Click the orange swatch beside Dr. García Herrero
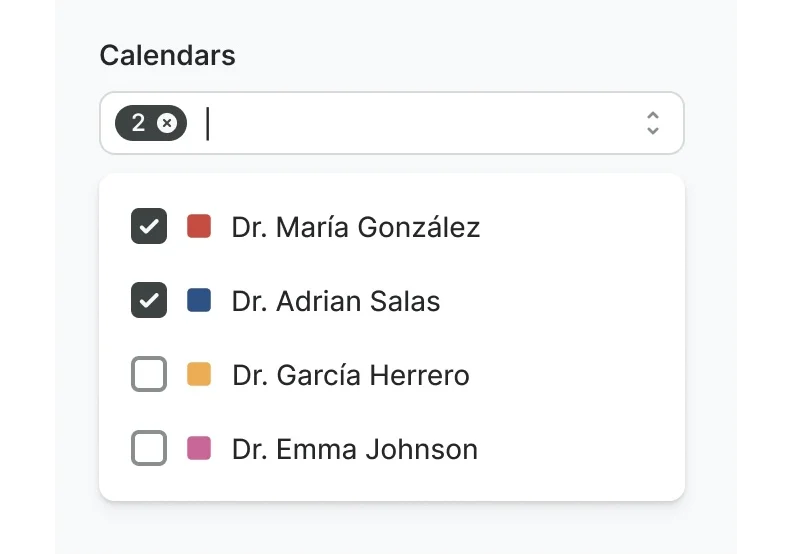This screenshot has width=800, height=555. [x=199, y=375]
